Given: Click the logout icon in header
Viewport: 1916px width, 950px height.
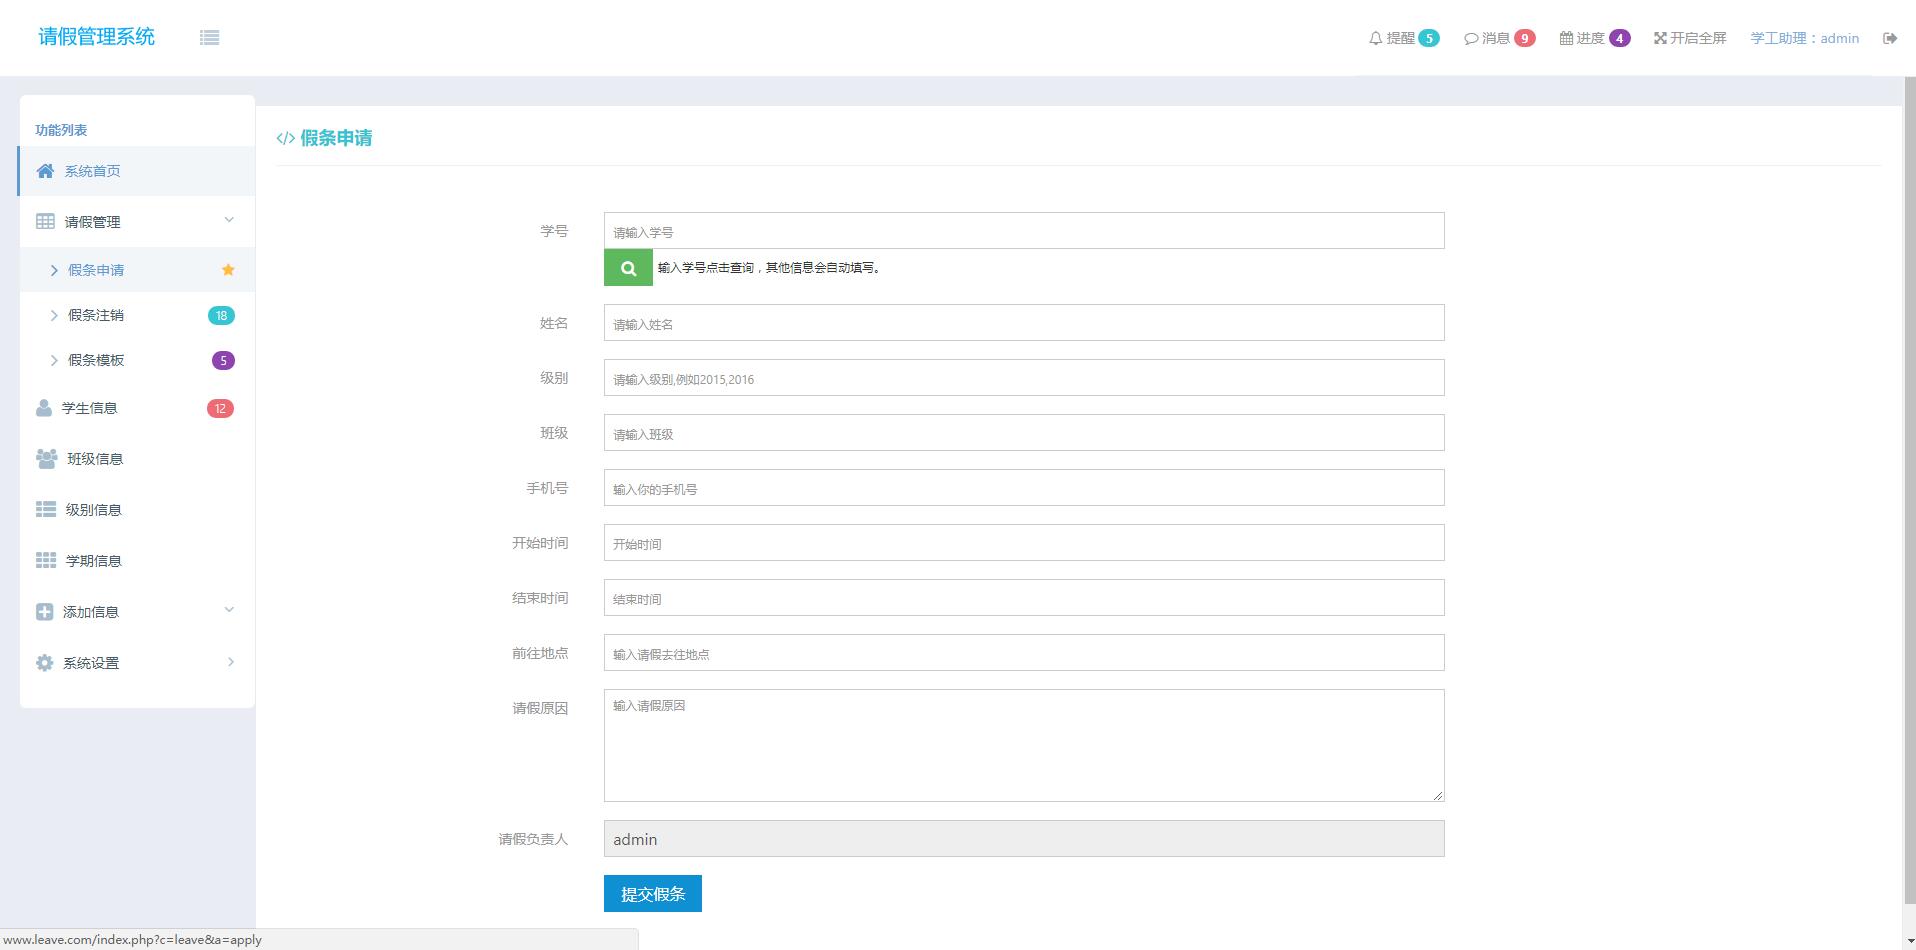Looking at the screenshot, I should (1890, 38).
